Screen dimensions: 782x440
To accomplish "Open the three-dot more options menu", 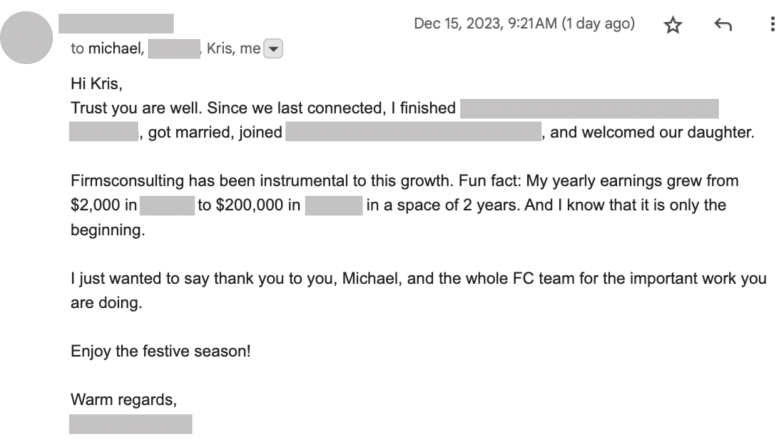I will [772, 26].
